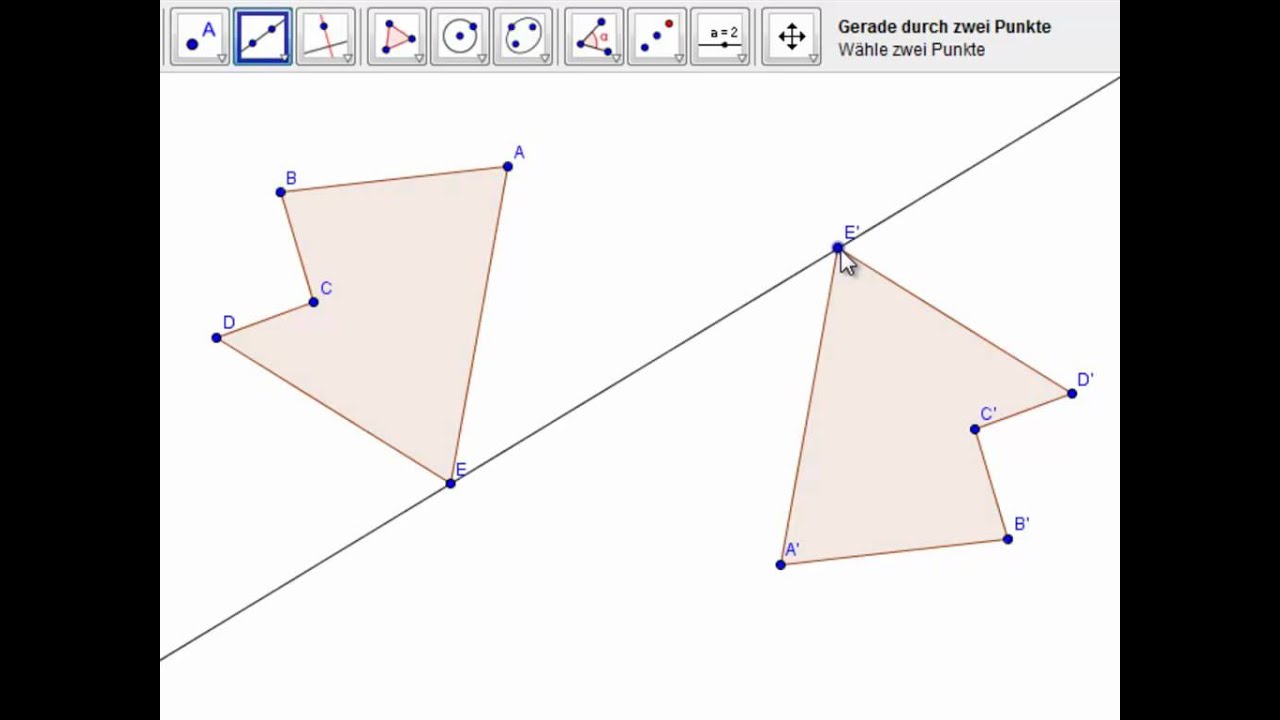Click reflected point A'
The width and height of the screenshot is (1280, 720).
[x=781, y=565]
